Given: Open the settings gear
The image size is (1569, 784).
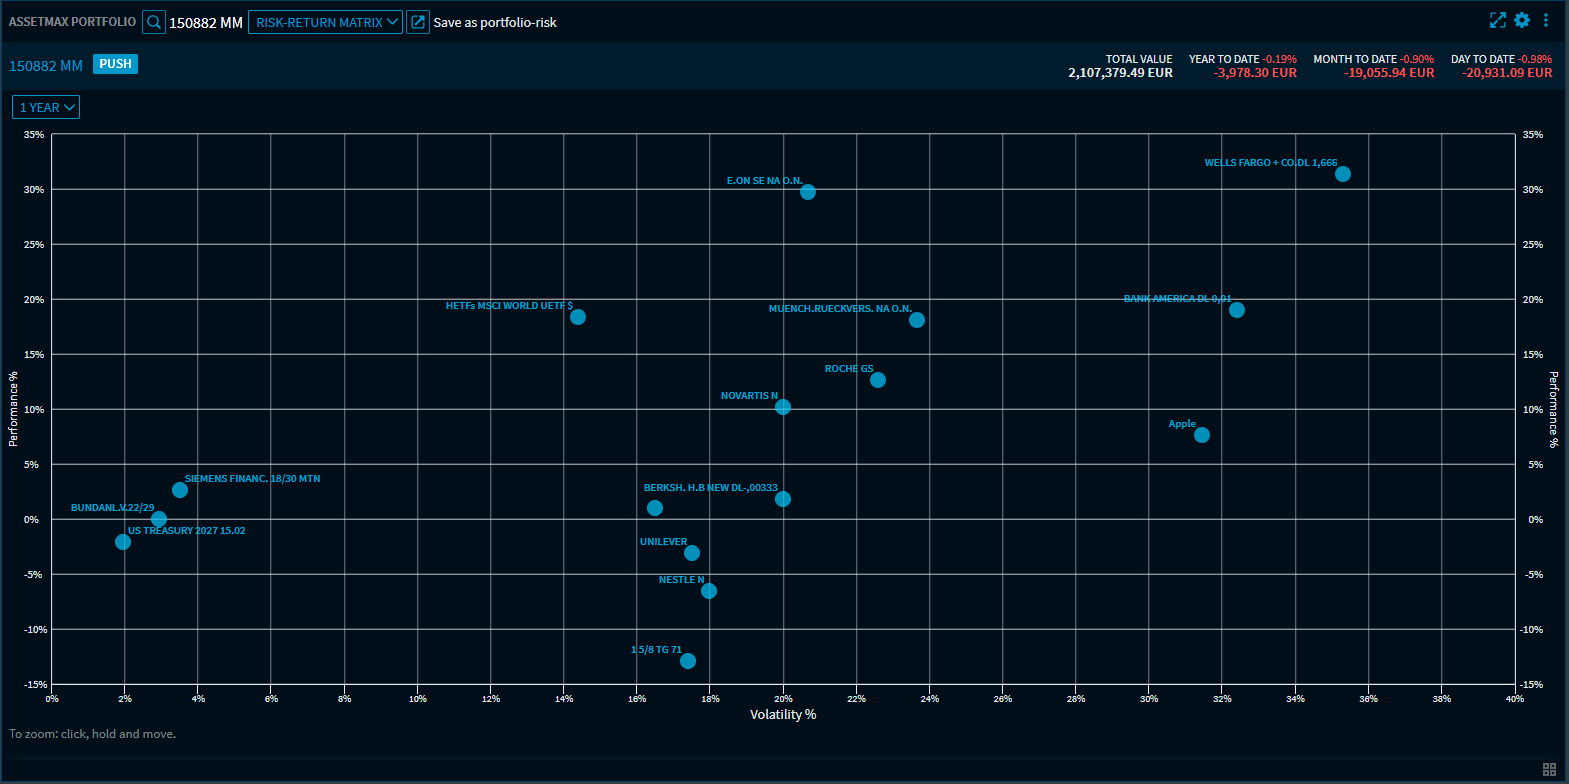Looking at the screenshot, I should [1522, 20].
